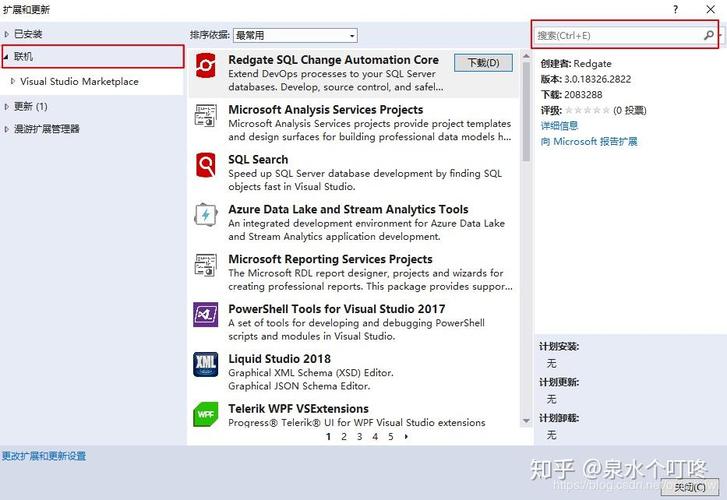Image resolution: width=727 pixels, height=500 pixels.
Task: Click the scroll down arrow of list
Action: pyautogui.click(x=526, y=421)
